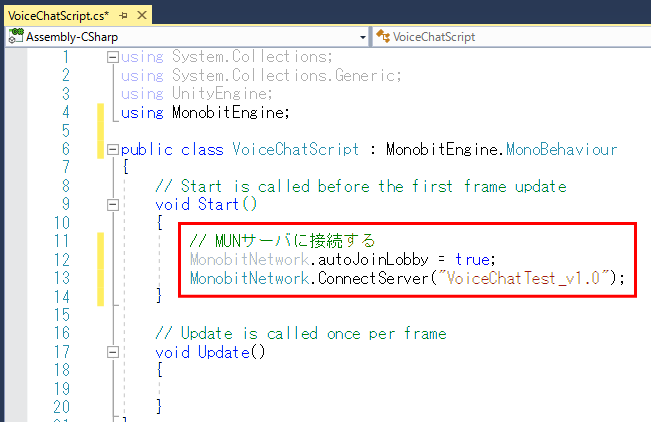
Task: Click 'void Update()' method signature
Action: point(210,353)
